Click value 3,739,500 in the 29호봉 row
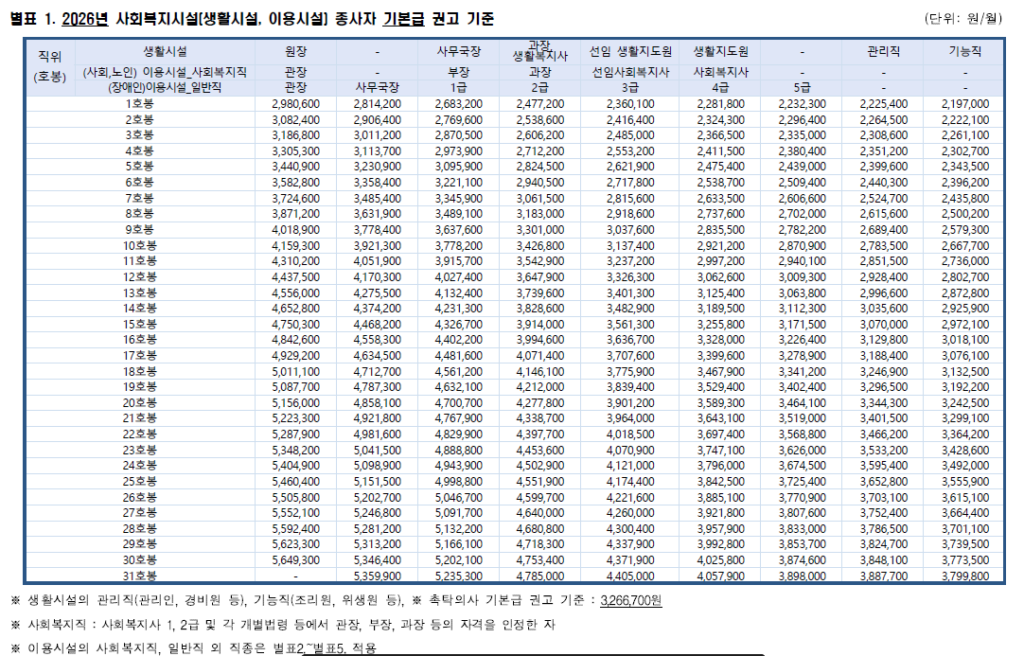This screenshot has height=656, width=1024. [965, 544]
